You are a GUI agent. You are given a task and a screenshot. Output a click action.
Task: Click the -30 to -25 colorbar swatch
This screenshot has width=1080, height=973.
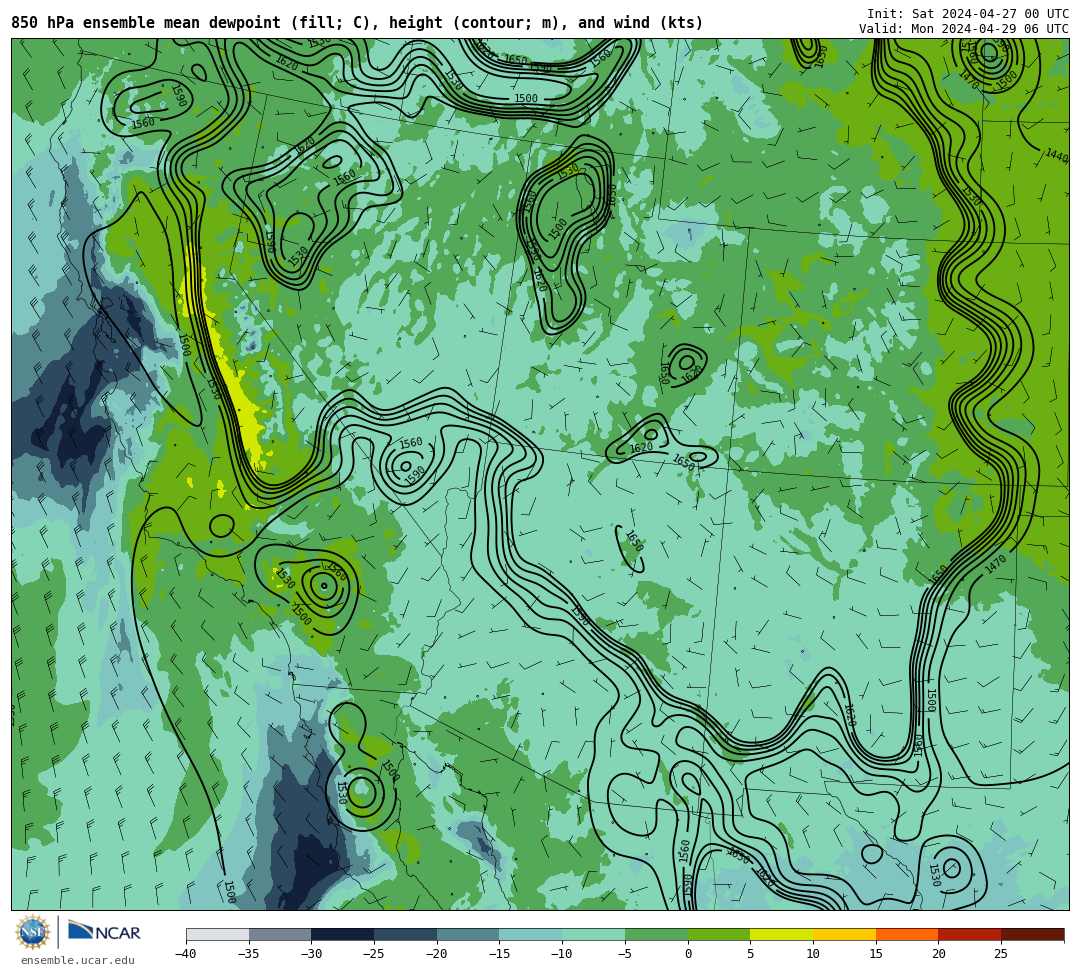point(343,934)
